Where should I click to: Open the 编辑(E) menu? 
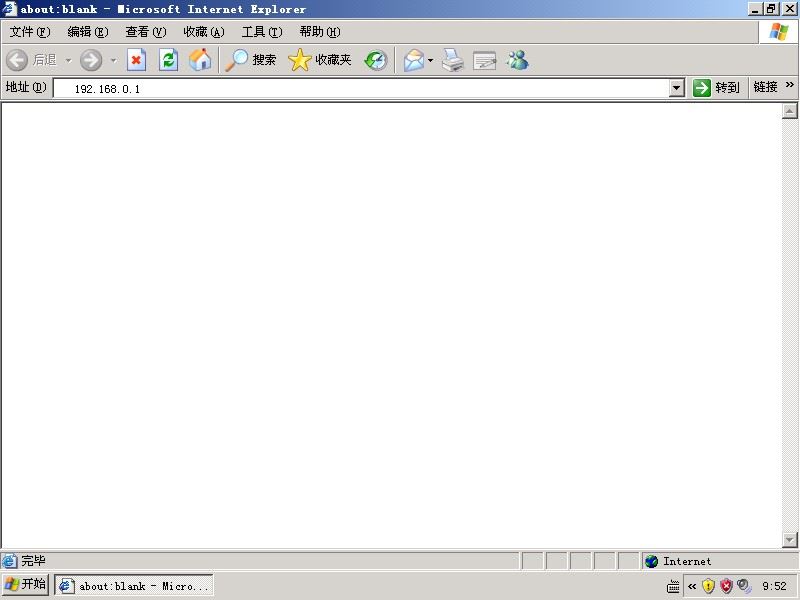(x=88, y=32)
